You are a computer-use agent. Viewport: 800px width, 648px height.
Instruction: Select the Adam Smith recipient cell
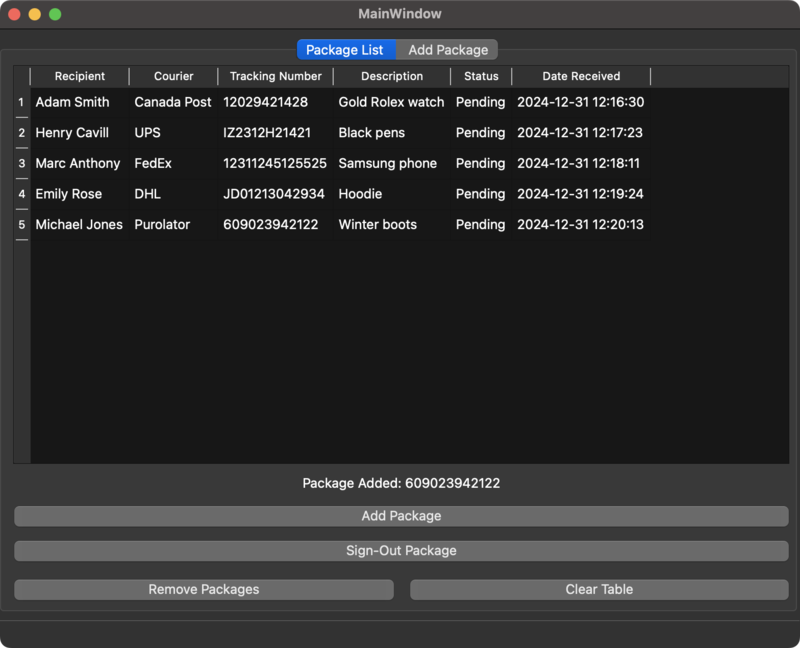(x=73, y=102)
